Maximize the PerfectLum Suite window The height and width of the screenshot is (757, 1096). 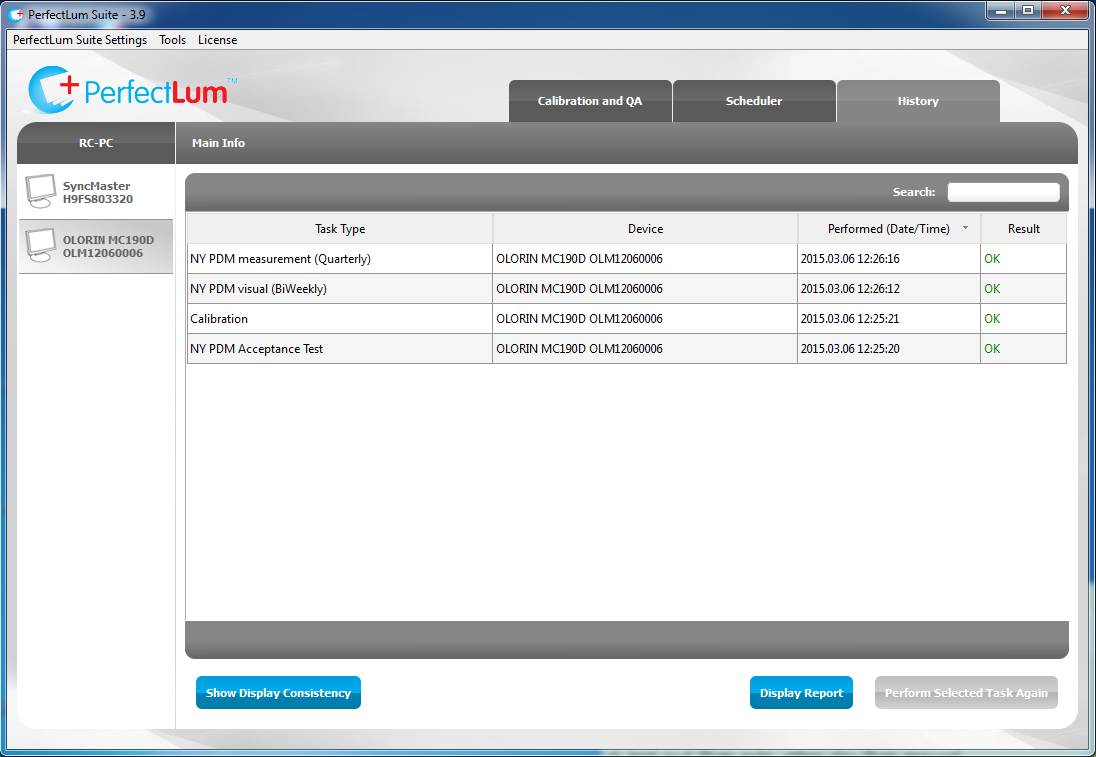click(1028, 10)
